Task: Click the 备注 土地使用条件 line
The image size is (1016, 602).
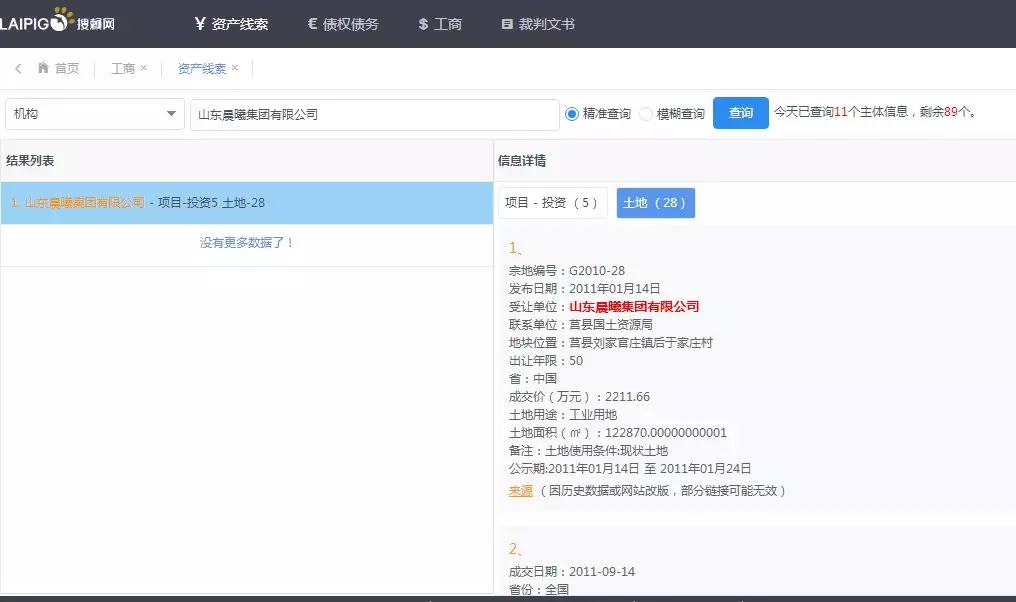Action: point(588,450)
